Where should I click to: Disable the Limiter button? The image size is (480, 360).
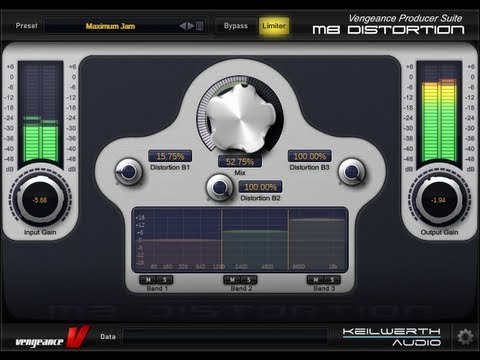[x=274, y=26]
